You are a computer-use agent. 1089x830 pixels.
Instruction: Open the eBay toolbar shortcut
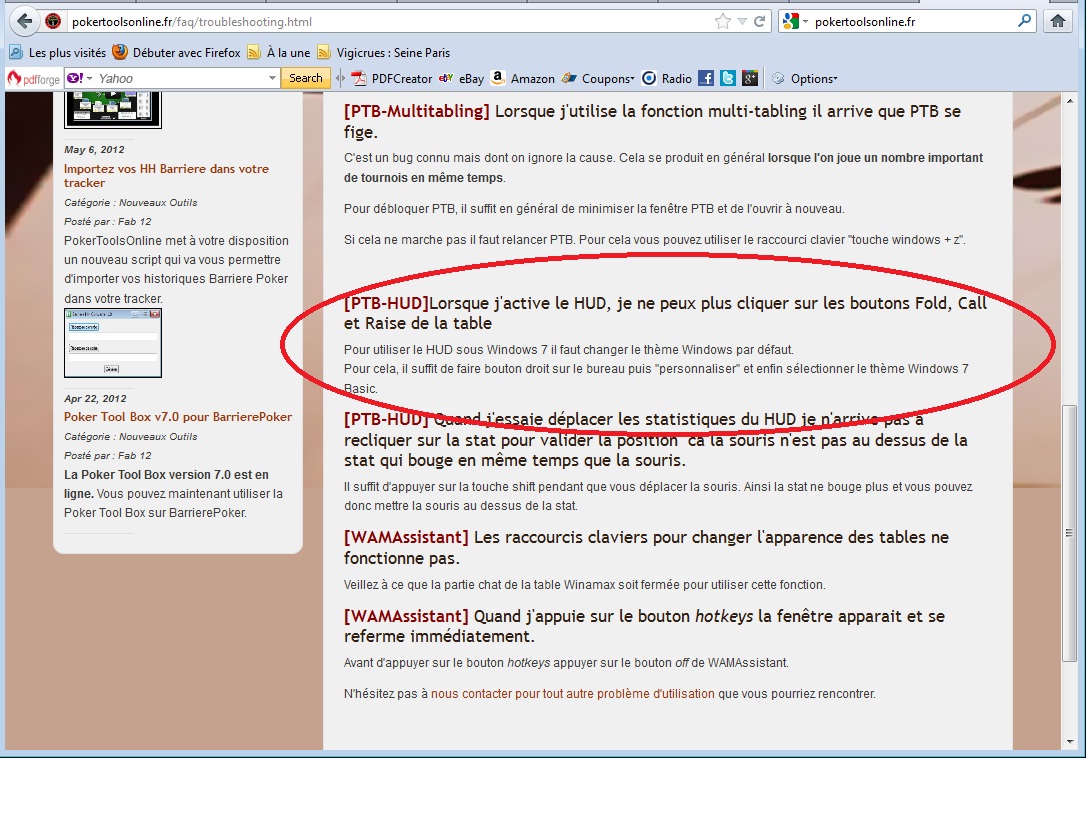(462, 78)
